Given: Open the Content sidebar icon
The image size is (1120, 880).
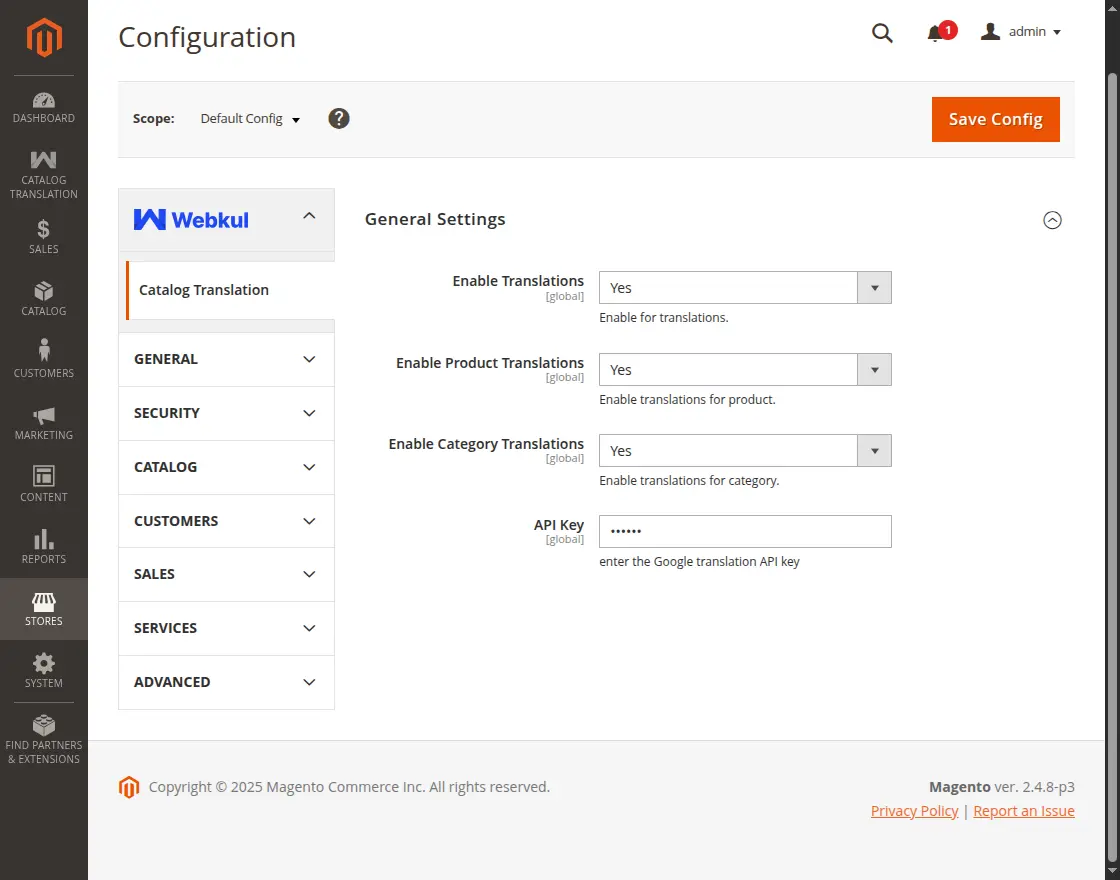Looking at the screenshot, I should click(44, 482).
